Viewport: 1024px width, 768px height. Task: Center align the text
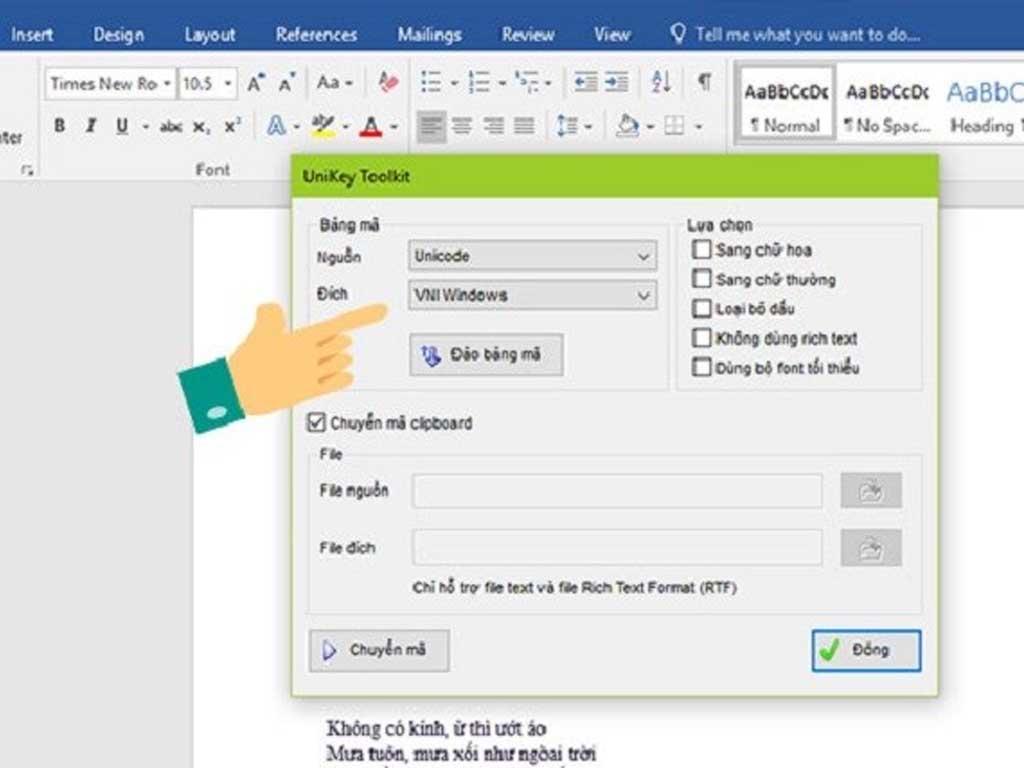pos(462,125)
